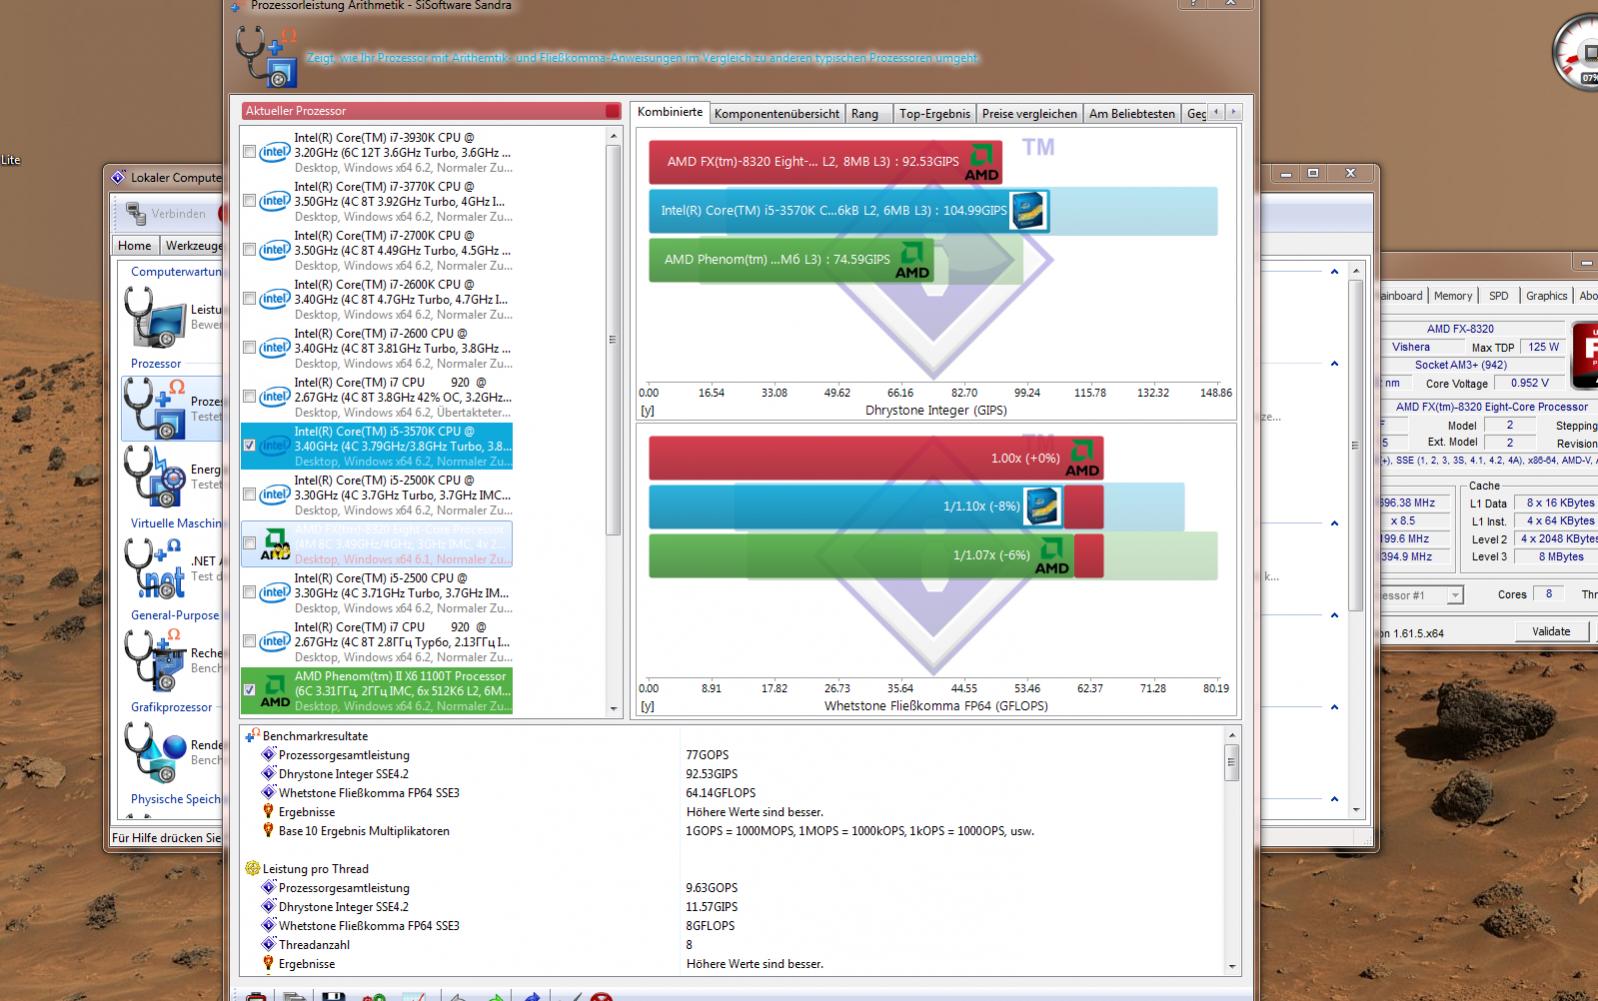Click the Kombinierte tab
Screen dimensions: 1598x1001
670,112
